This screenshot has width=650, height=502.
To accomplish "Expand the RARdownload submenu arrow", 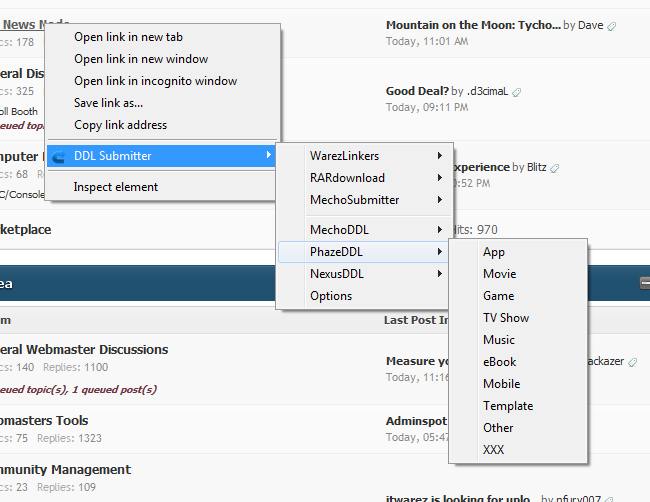I will [x=439, y=178].
